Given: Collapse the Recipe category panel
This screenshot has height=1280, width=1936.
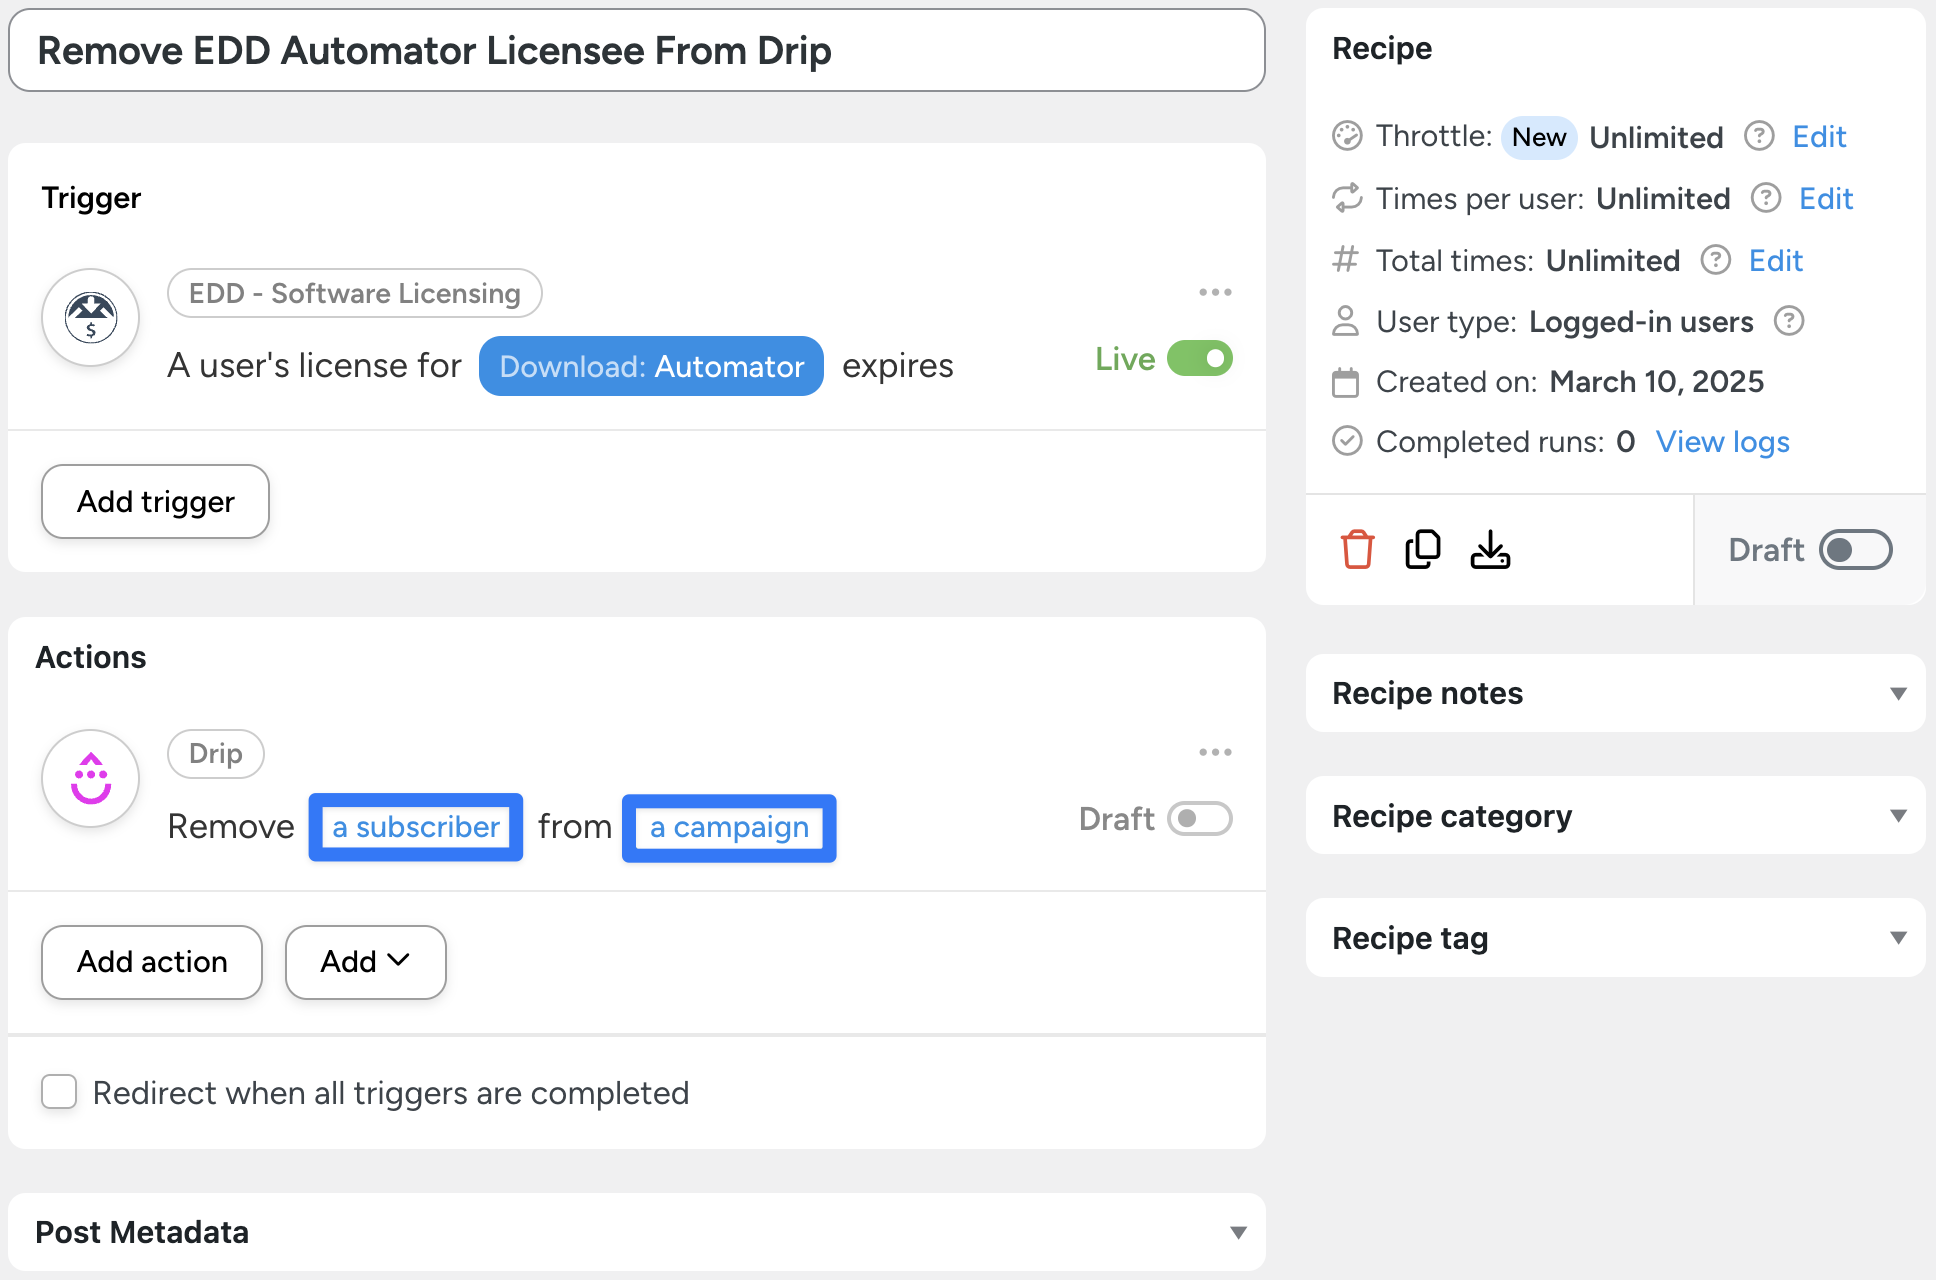Looking at the screenshot, I should (1897, 815).
